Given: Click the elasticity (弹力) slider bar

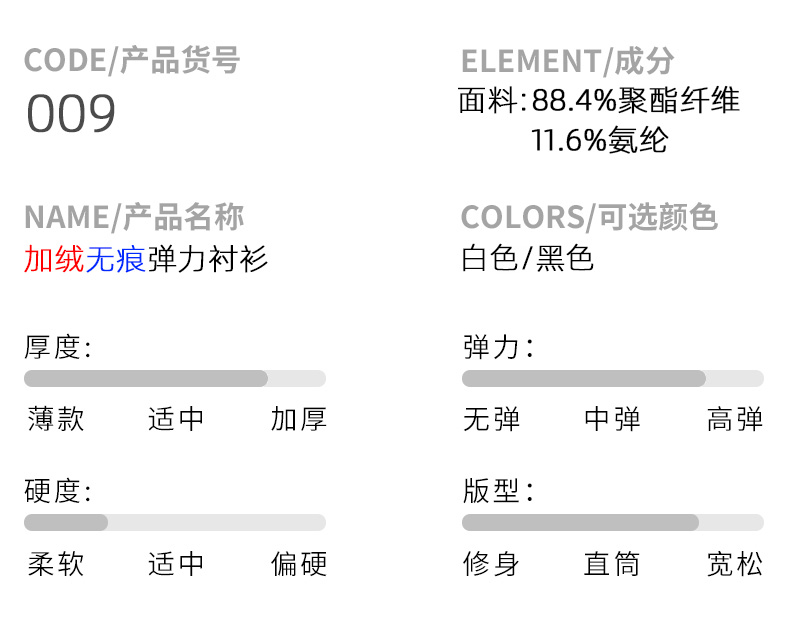Looking at the screenshot, I should pyautogui.click(x=612, y=378).
